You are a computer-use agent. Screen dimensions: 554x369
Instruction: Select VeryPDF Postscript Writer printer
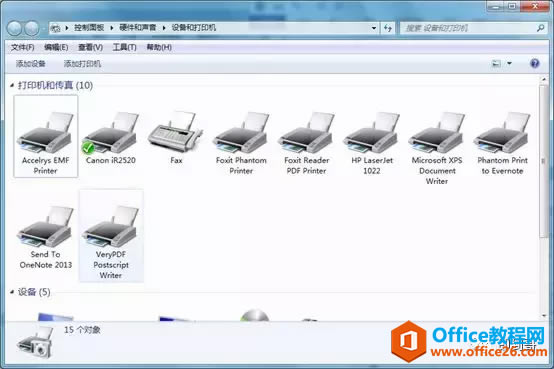(111, 236)
